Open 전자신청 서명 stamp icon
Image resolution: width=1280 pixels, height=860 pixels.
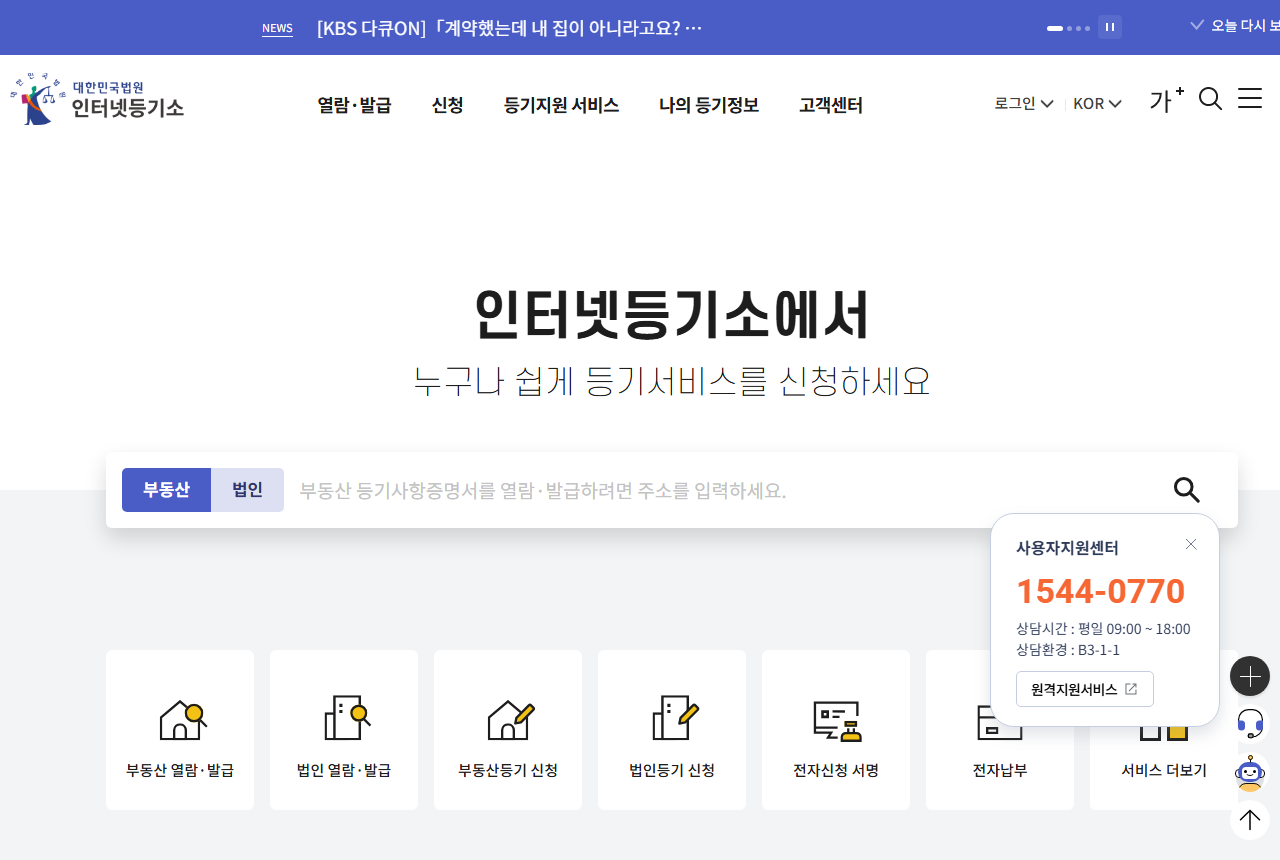point(837,721)
